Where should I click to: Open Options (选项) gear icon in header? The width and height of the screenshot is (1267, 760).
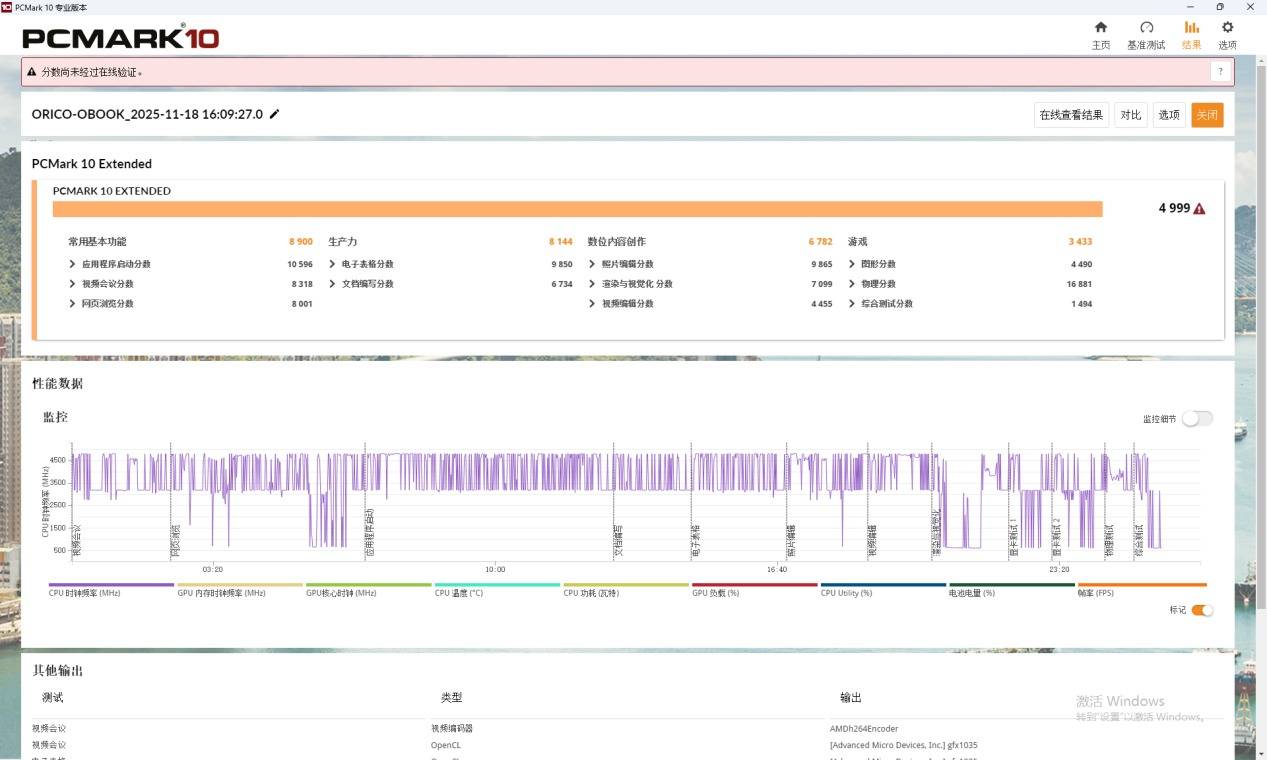coord(1227,28)
